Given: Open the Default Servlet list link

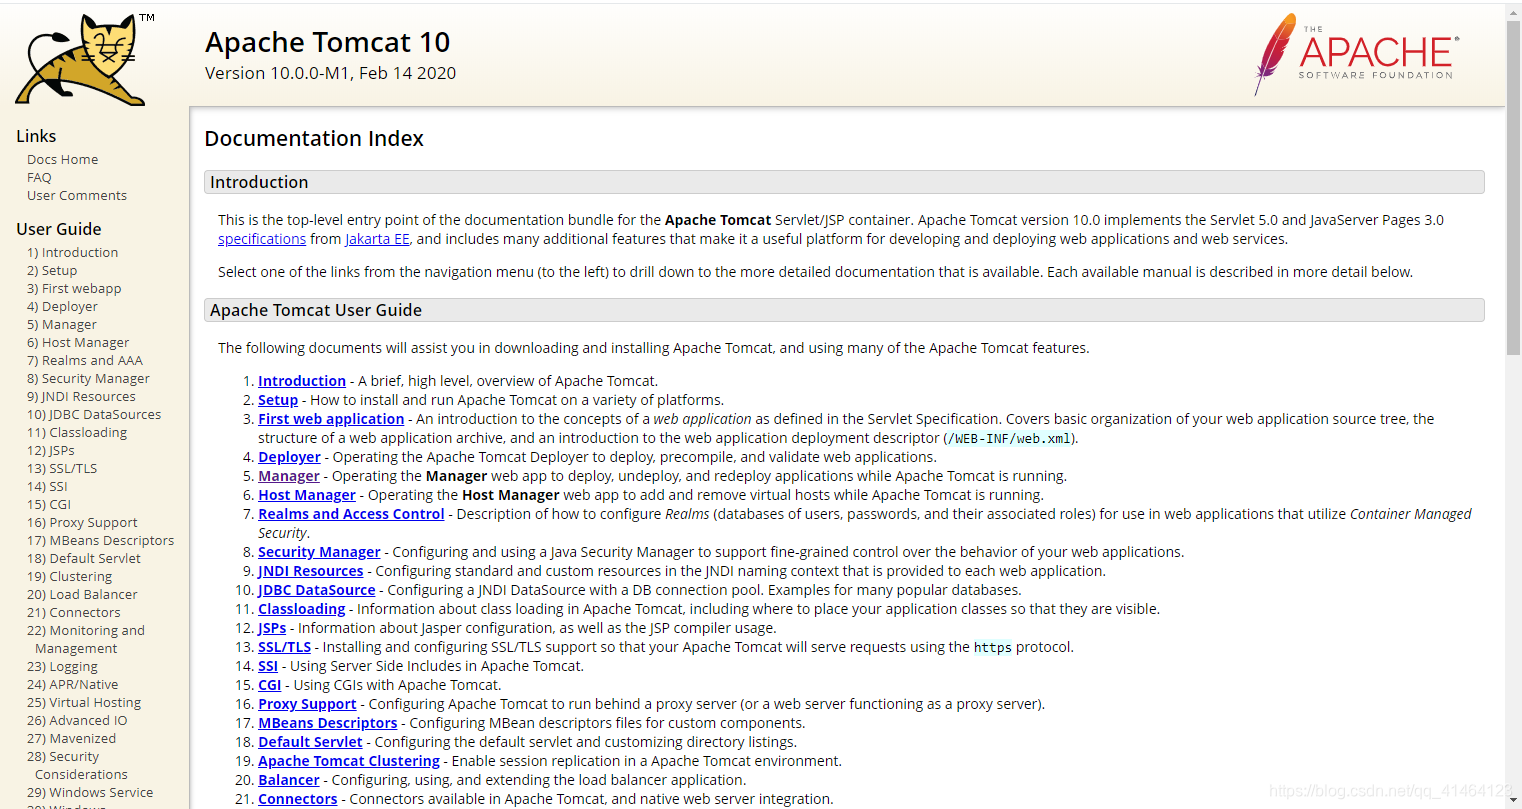Looking at the screenshot, I should 310,742.
